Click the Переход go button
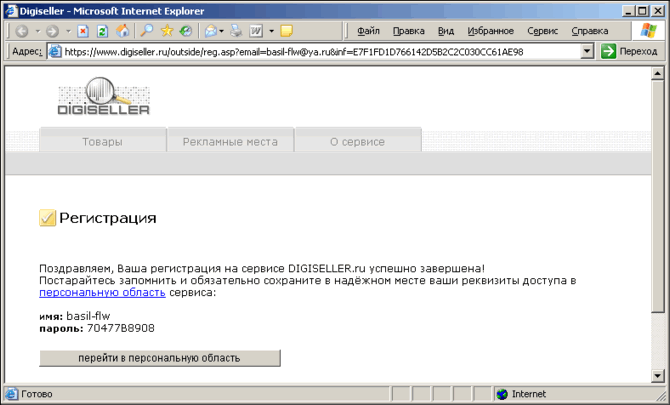Viewport: 670px width, 405px height. 629,51
